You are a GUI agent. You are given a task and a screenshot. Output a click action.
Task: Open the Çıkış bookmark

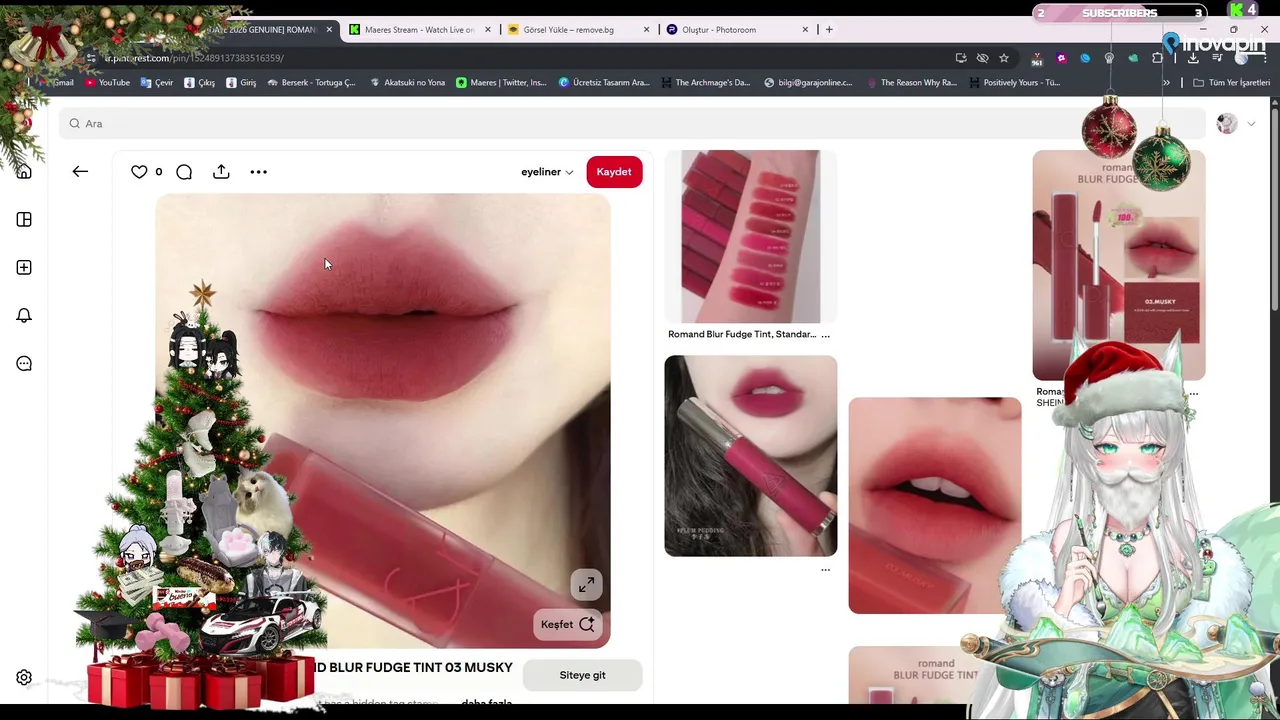pos(200,83)
